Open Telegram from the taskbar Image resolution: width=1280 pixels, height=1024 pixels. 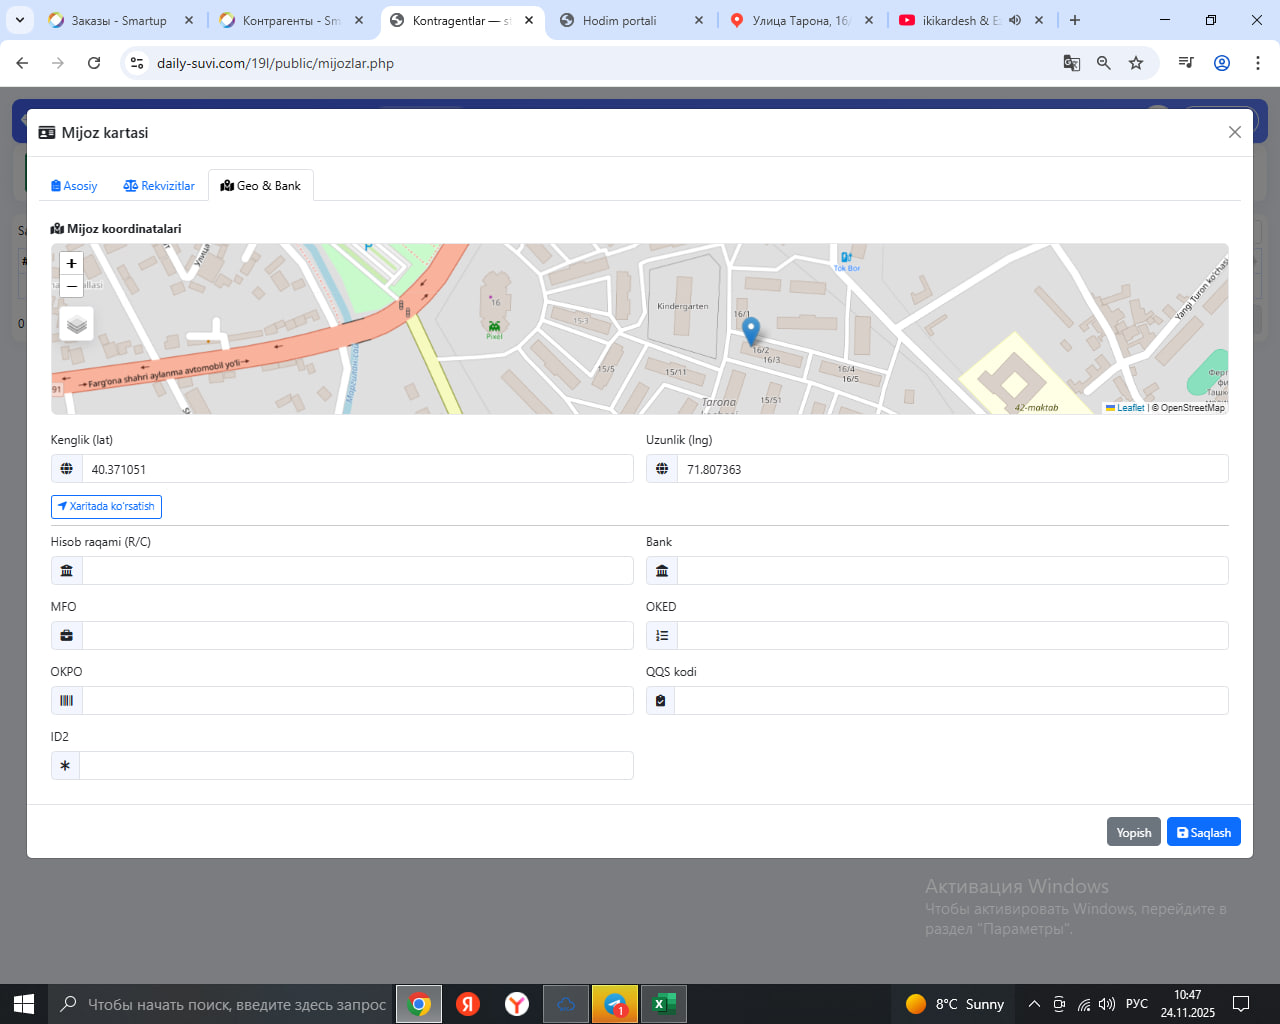click(x=615, y=1004)
